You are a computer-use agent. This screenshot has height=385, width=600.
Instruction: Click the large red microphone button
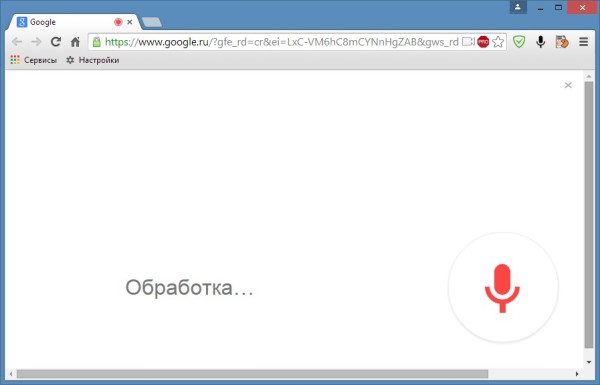(503, 287)
